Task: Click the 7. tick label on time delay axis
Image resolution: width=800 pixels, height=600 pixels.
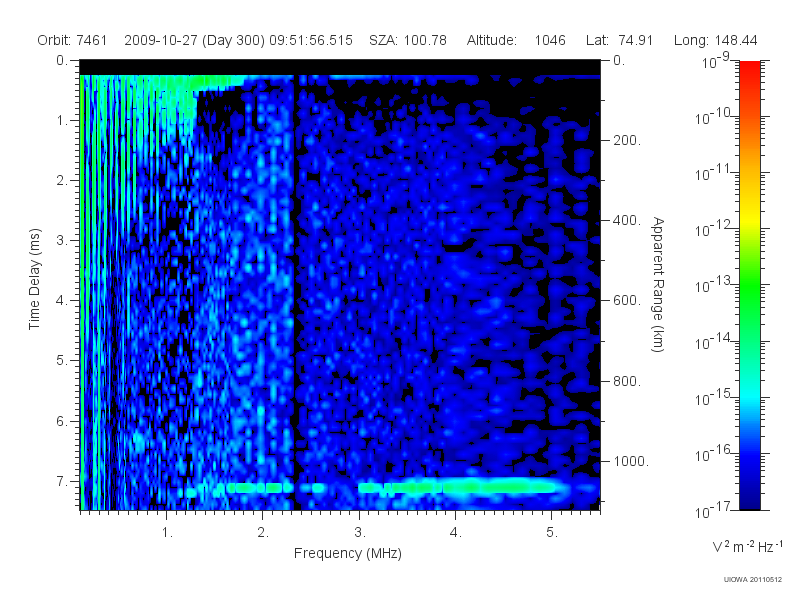Action: [62, 481]
